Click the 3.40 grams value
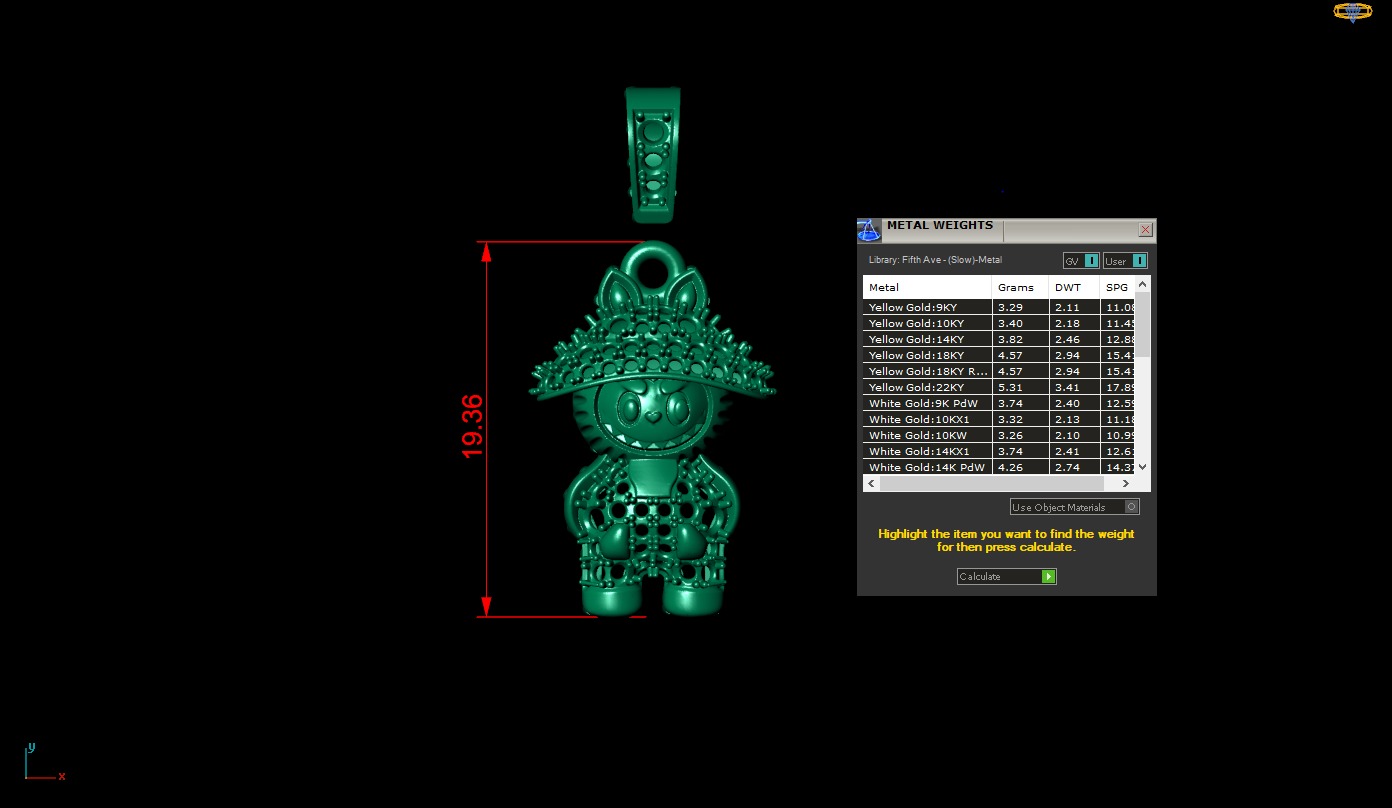 point(1010,324)
